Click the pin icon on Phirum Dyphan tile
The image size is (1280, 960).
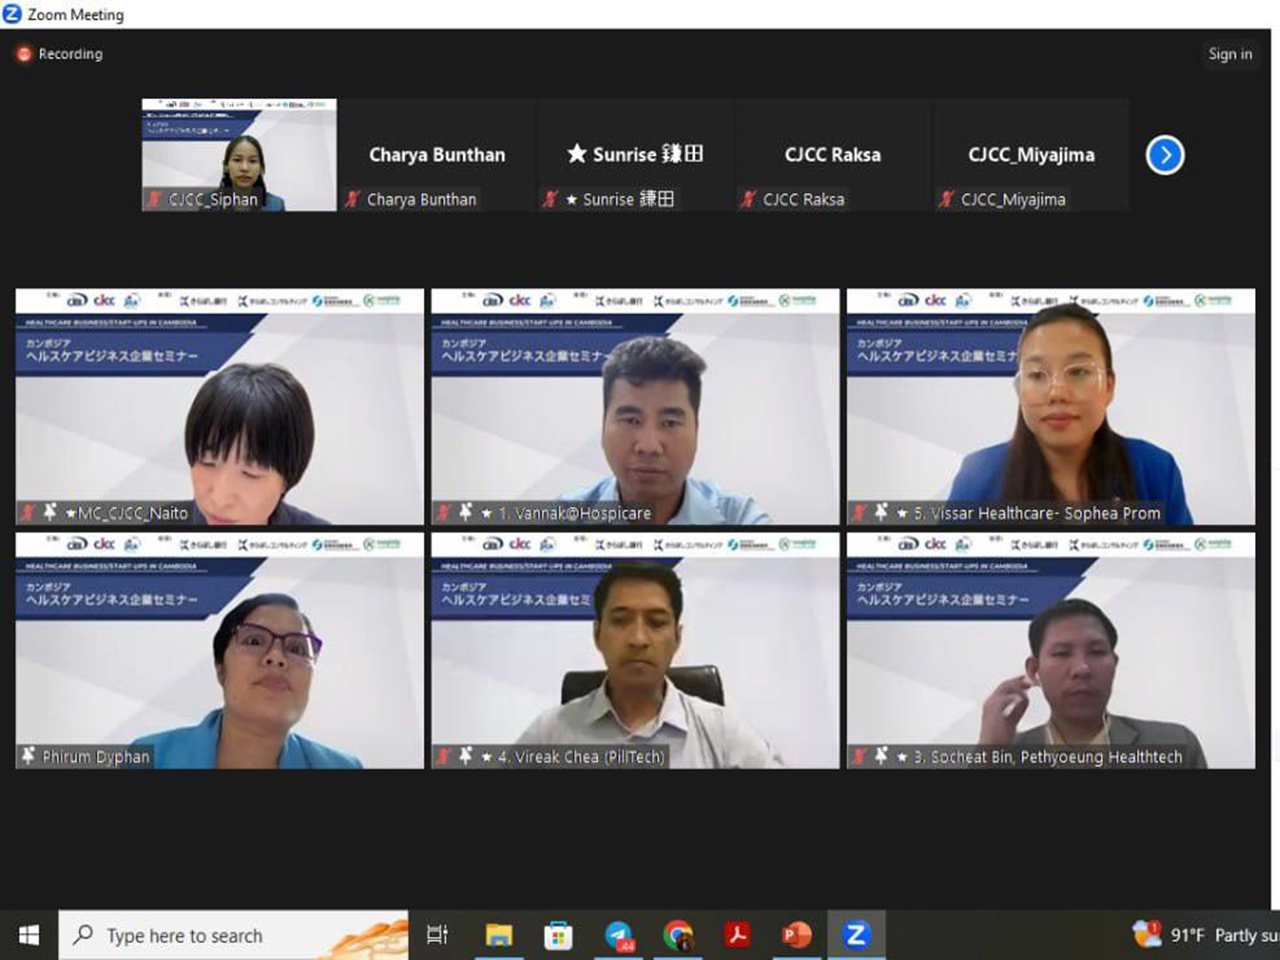28,756
